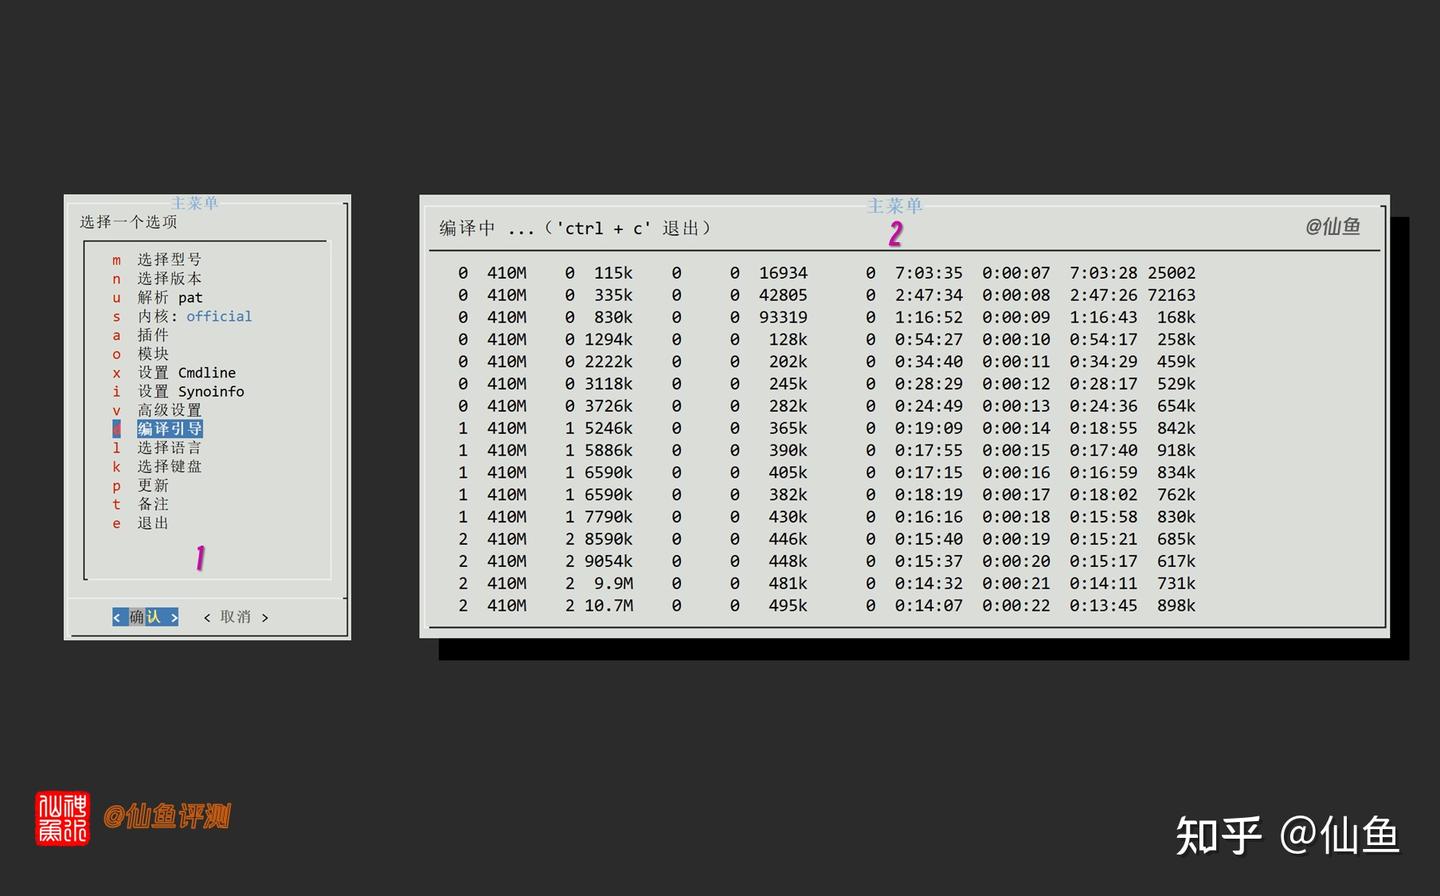Click the 编译中 ctrl + c status line

click(575, 228)
